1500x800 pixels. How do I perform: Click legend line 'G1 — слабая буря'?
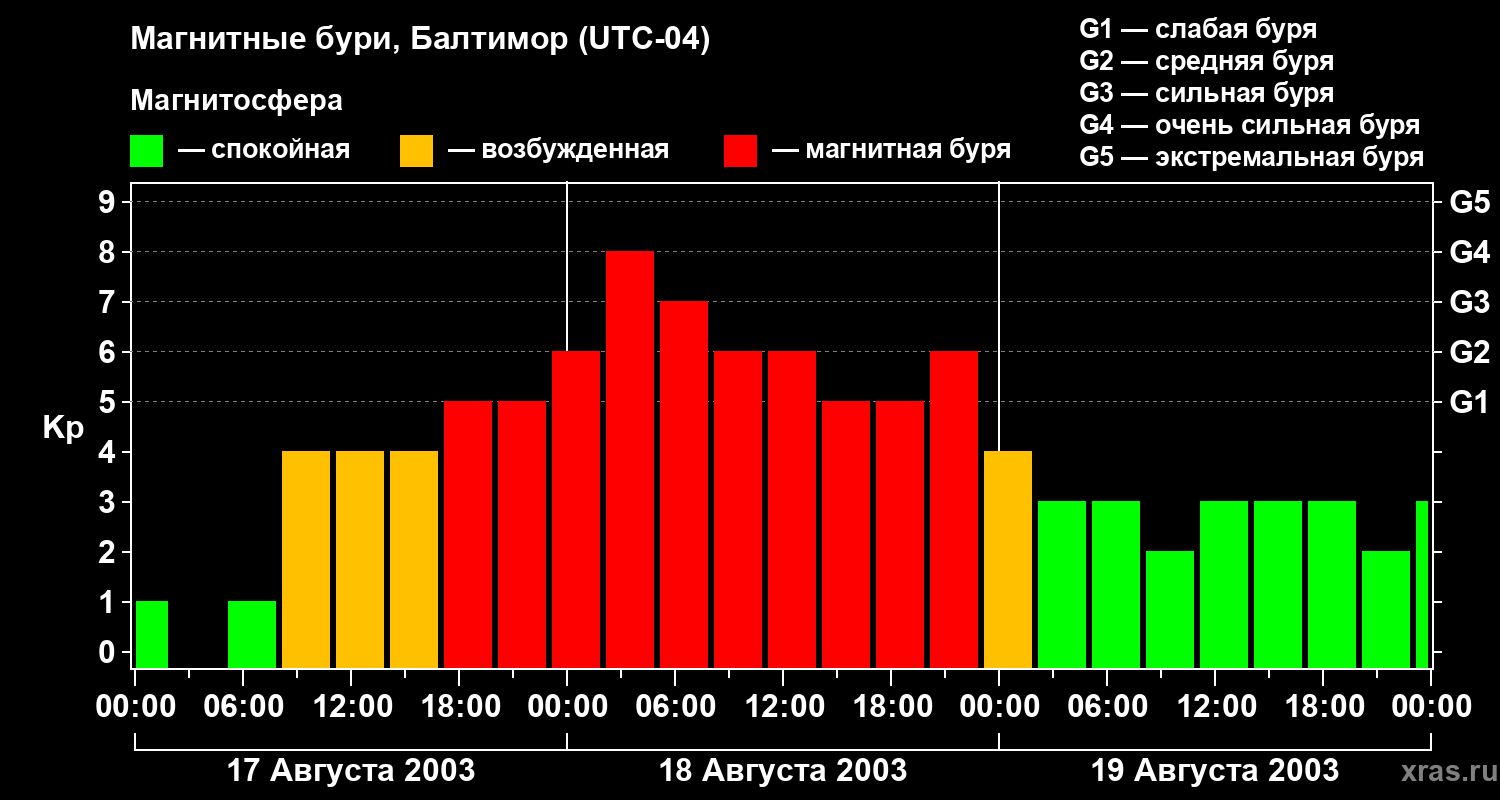(1198, 29)
